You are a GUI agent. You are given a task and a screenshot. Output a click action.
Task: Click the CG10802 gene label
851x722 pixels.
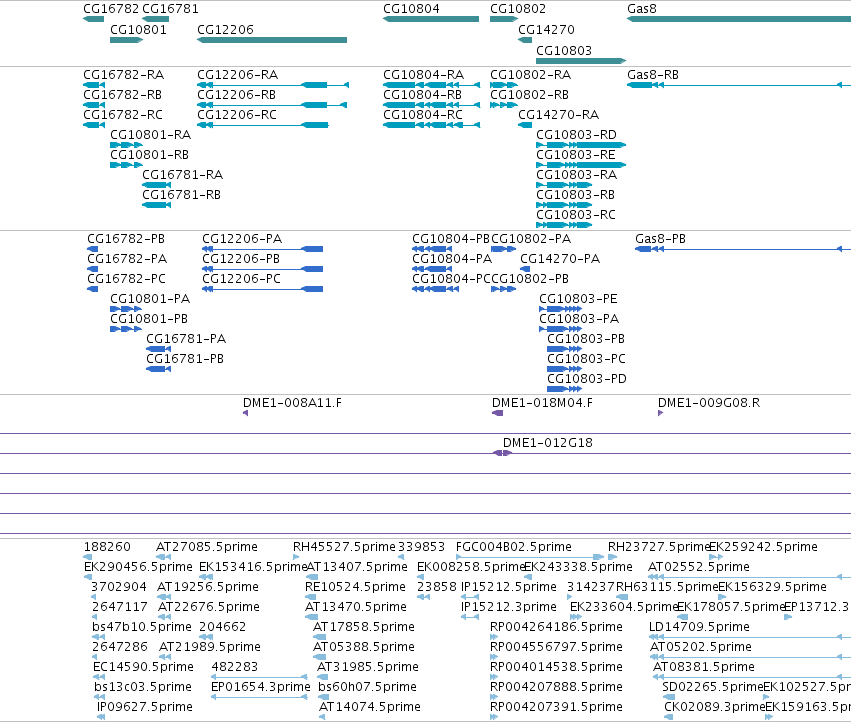518,9
